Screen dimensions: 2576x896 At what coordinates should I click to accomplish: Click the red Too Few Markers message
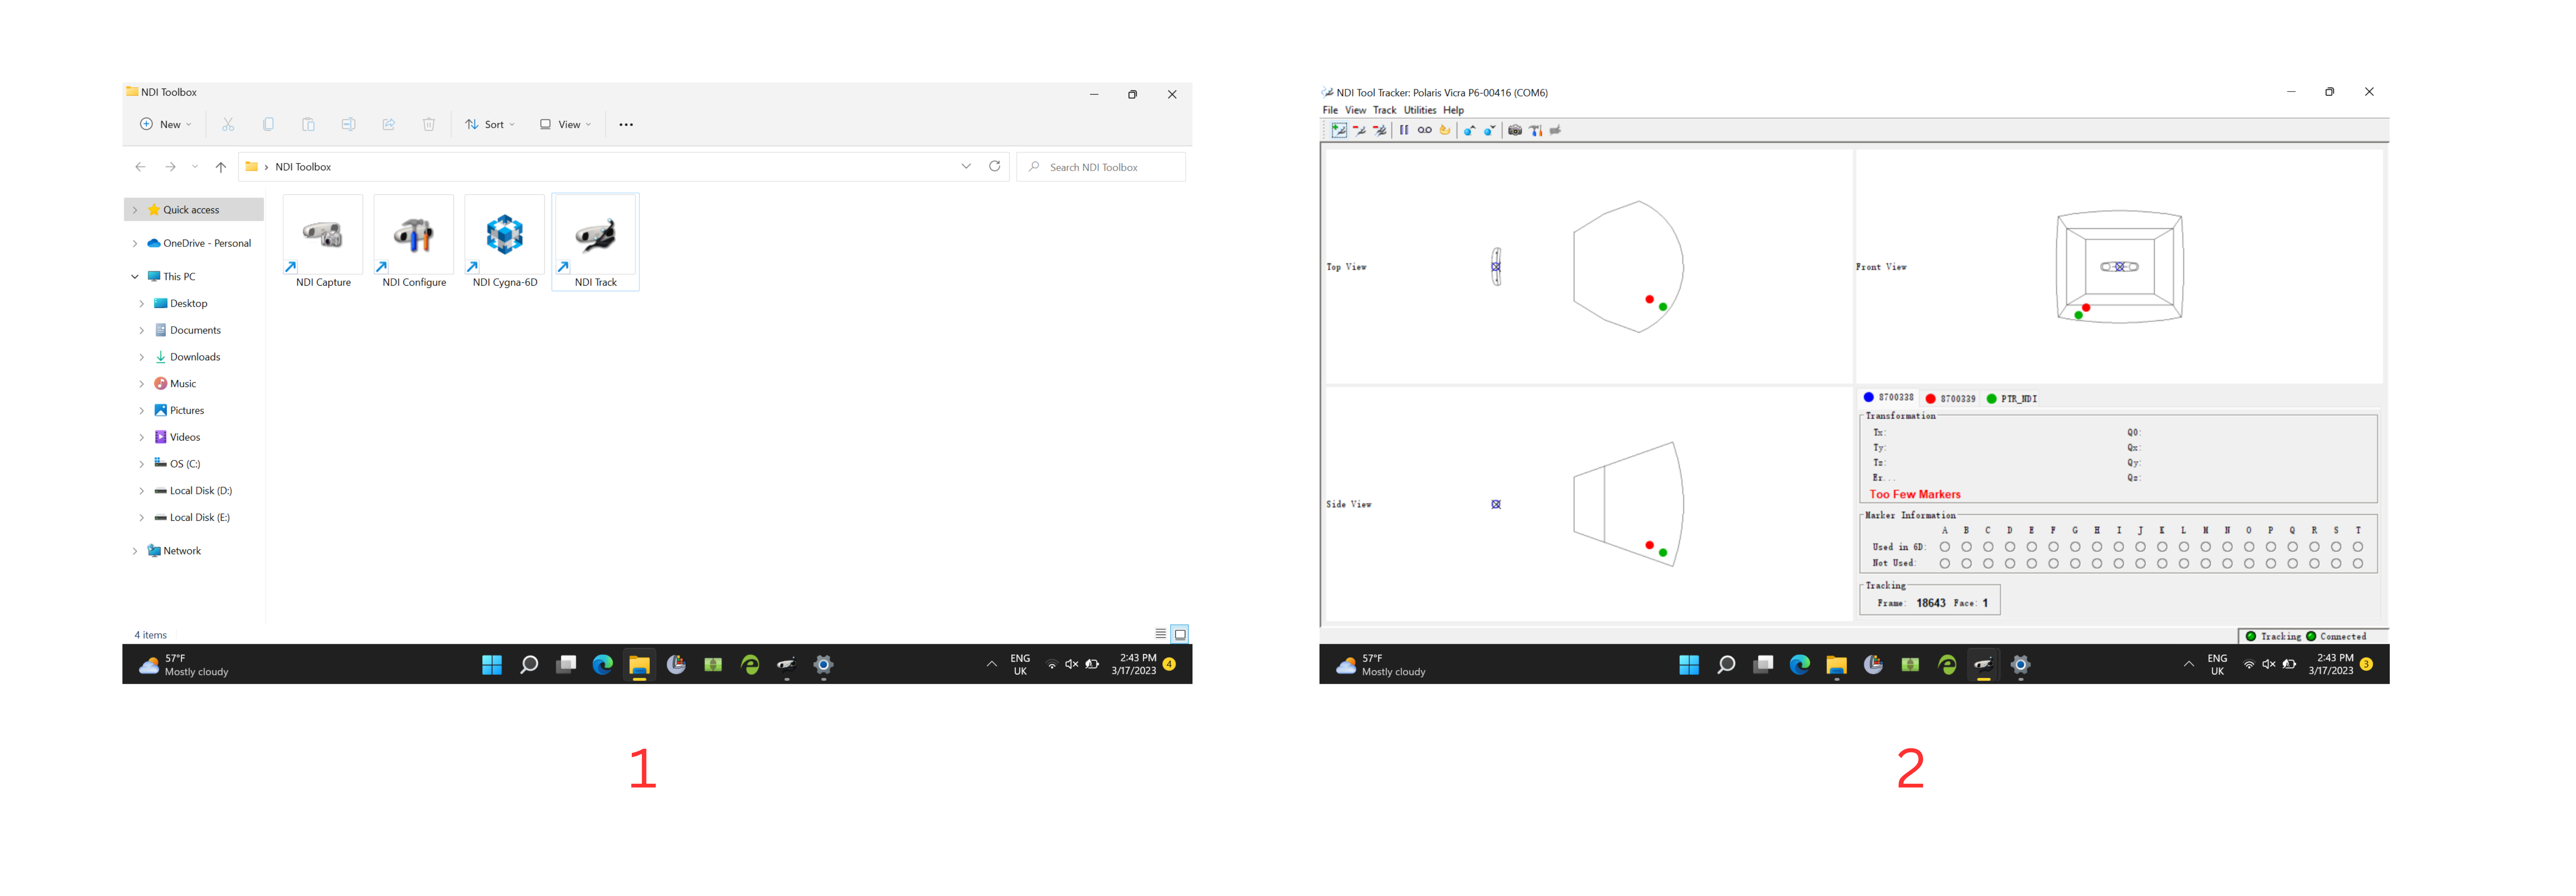pos(1915,495)
